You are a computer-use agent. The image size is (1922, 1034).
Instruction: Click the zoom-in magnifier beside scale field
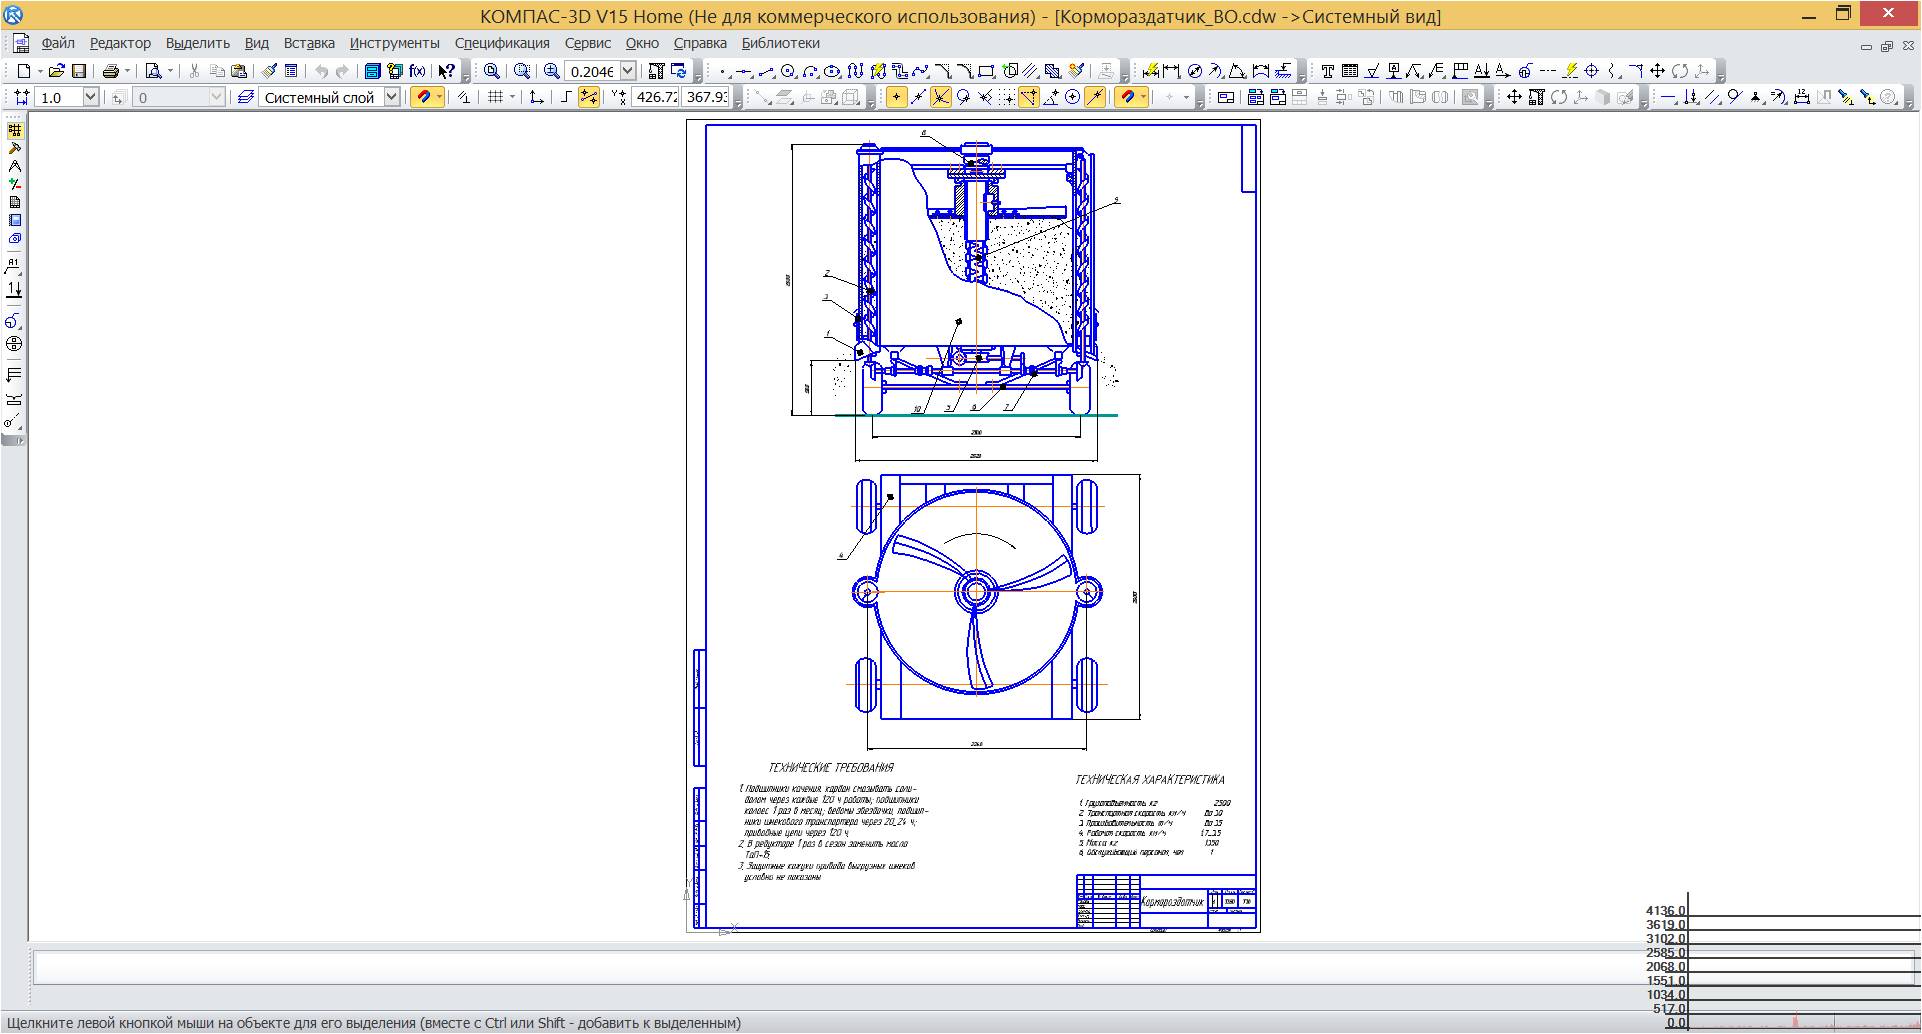pyautogui.click(x=551, y=71)
